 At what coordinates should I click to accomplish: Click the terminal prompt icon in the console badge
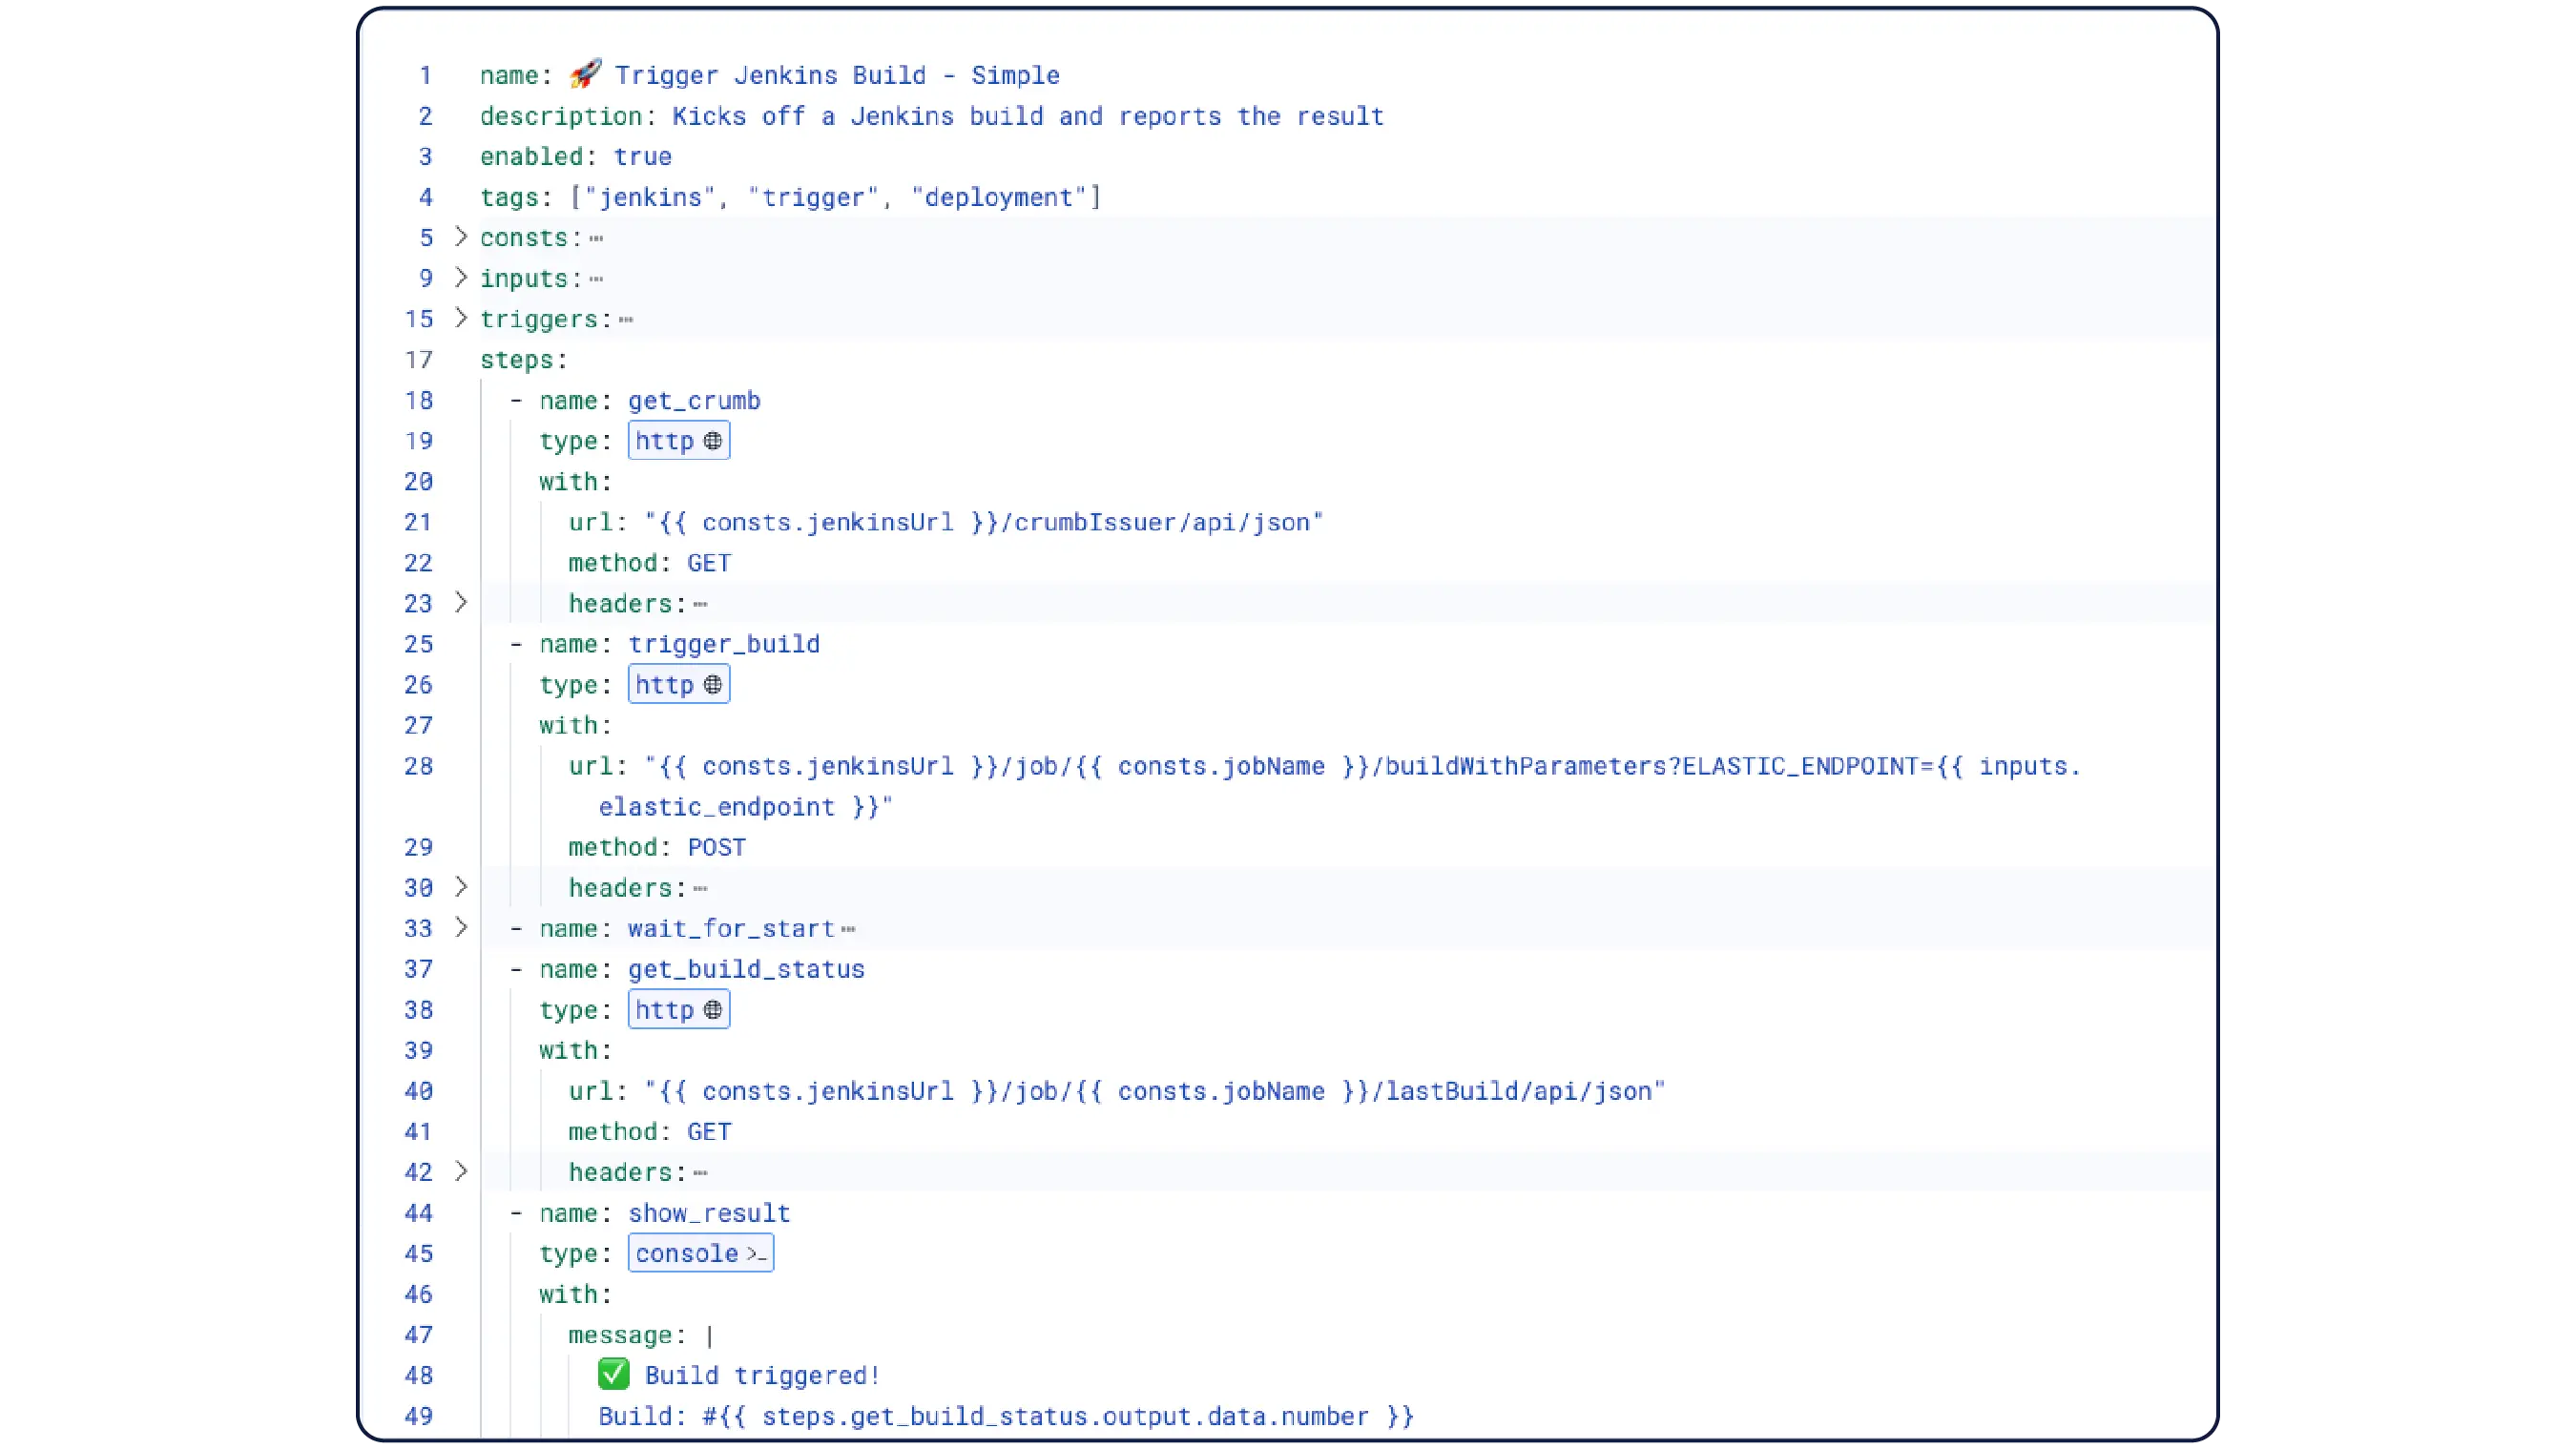[757, 1254]
